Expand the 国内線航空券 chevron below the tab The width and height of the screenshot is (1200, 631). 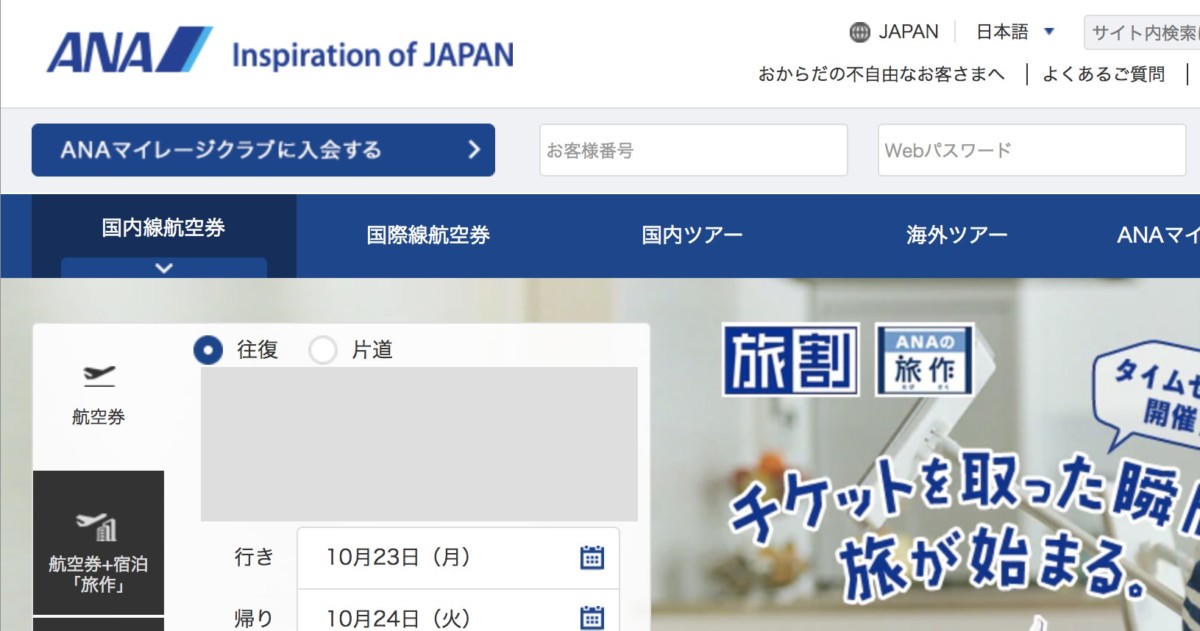coord(164,268)
